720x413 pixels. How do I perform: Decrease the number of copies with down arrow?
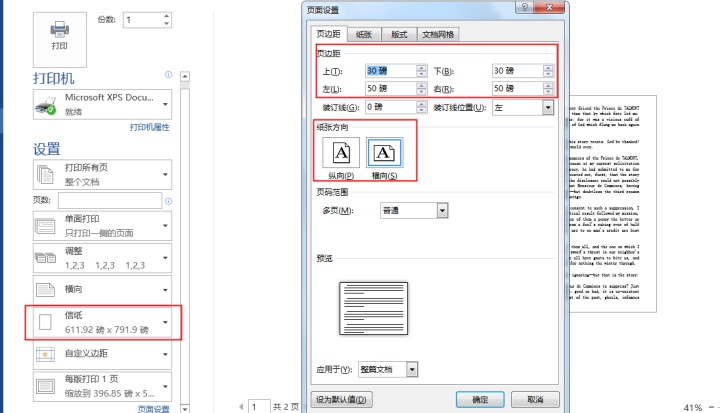[x=166, y=23]
